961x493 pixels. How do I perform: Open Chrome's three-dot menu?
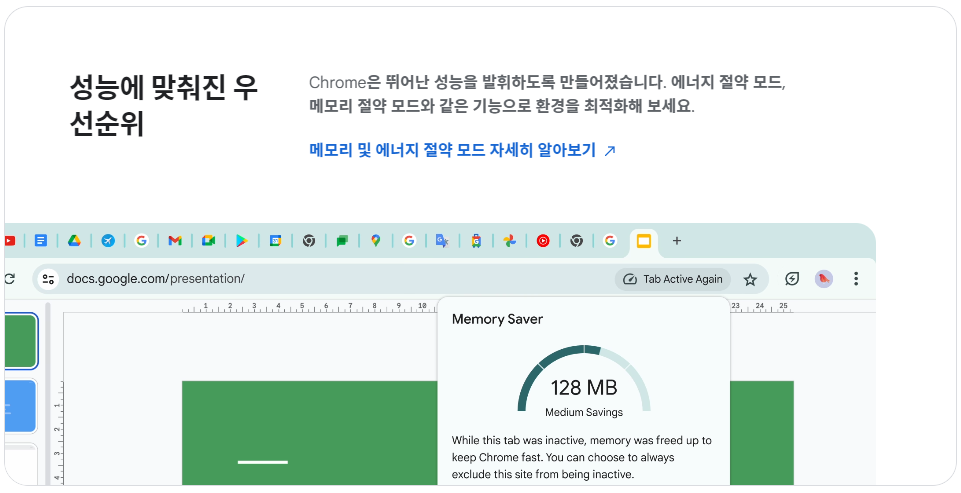click(856, 279)
